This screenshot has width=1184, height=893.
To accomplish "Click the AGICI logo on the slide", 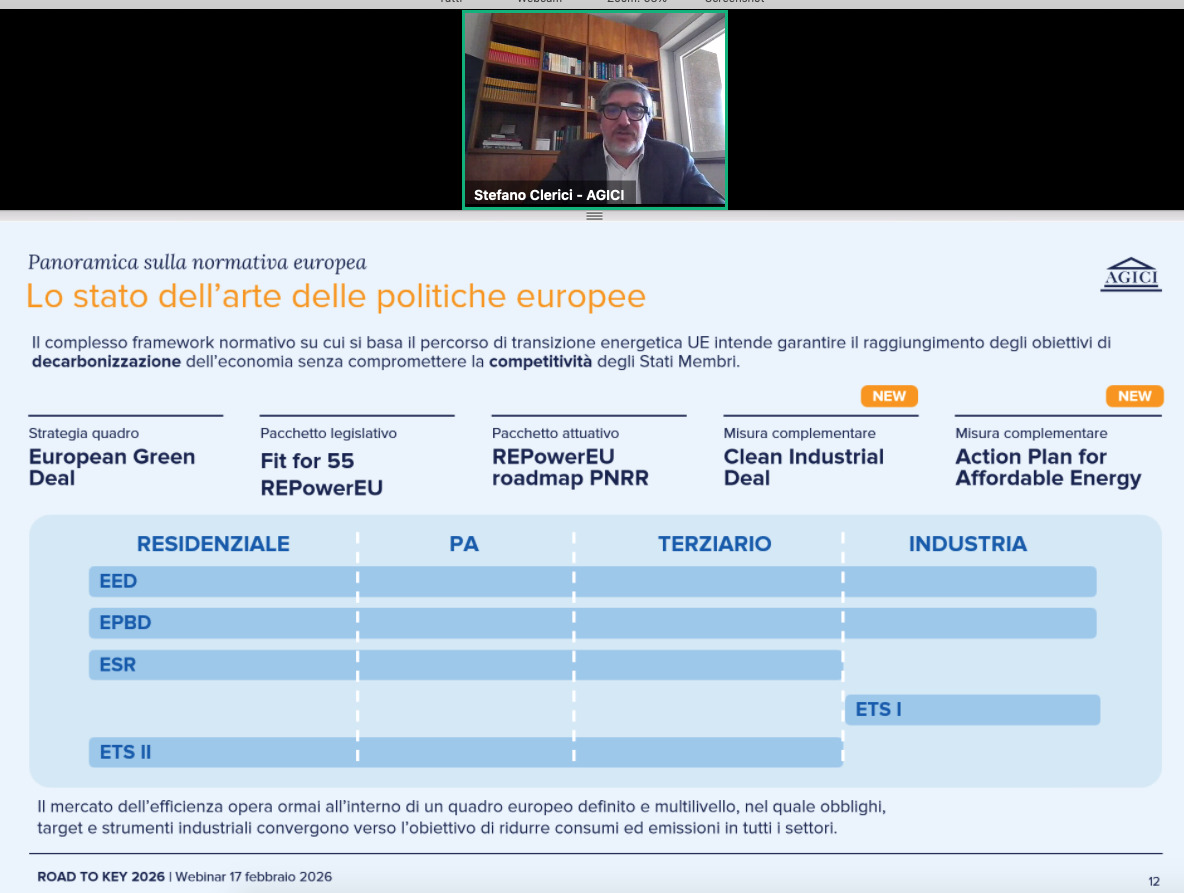I will [x=1130, y=274].
